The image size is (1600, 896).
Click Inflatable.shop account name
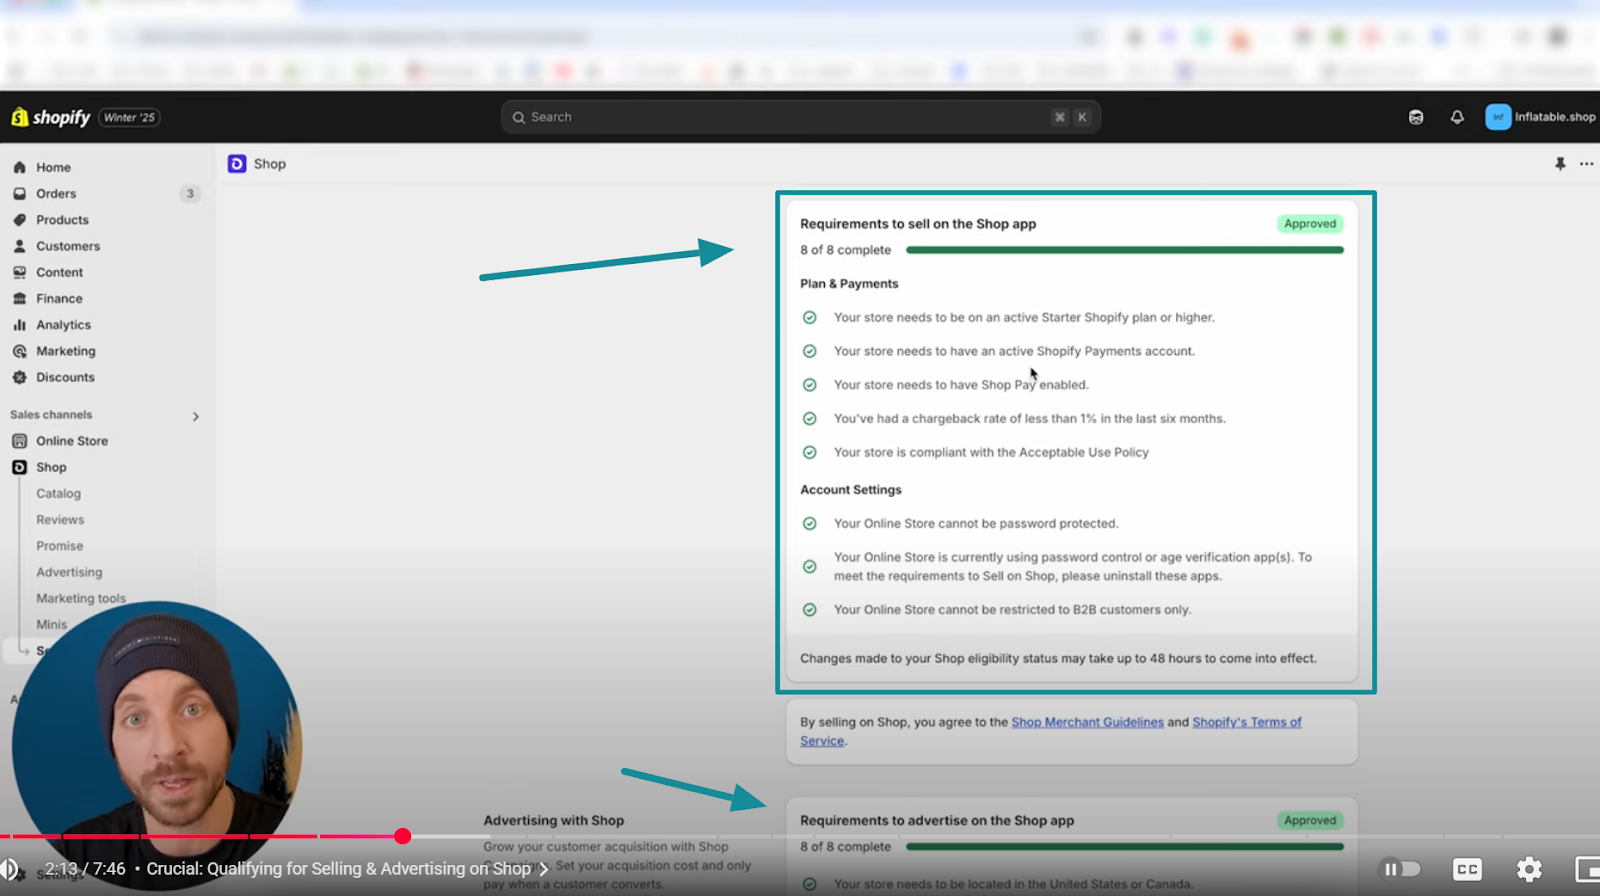(x=1555, y=117)
